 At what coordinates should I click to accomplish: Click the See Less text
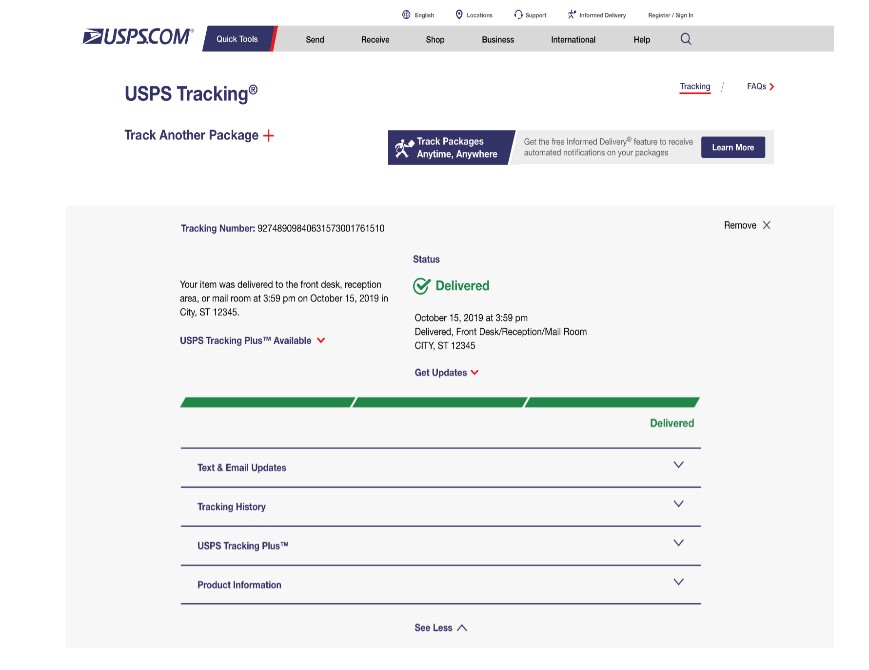433,628
